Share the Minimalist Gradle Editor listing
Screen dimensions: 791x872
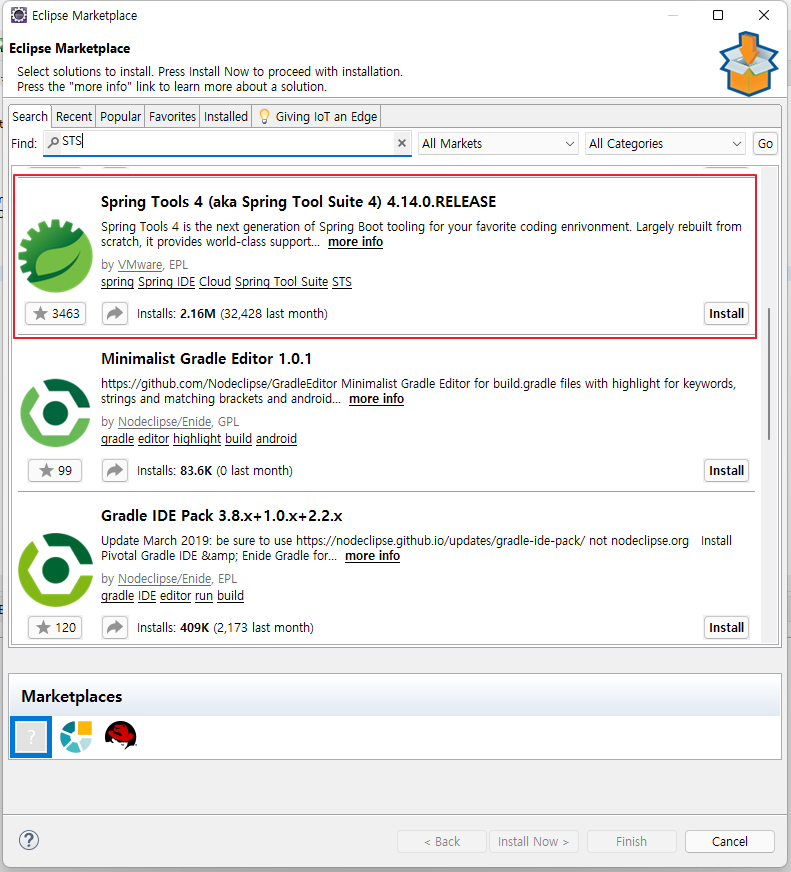[115, 470]
